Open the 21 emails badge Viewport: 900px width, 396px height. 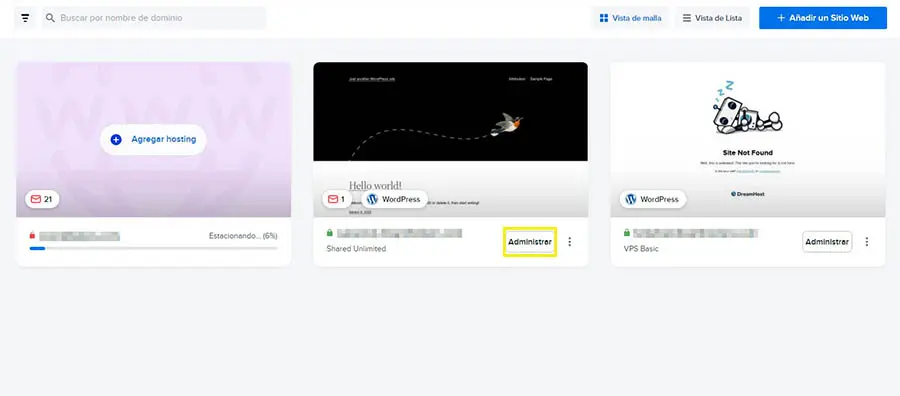[42, 199]
